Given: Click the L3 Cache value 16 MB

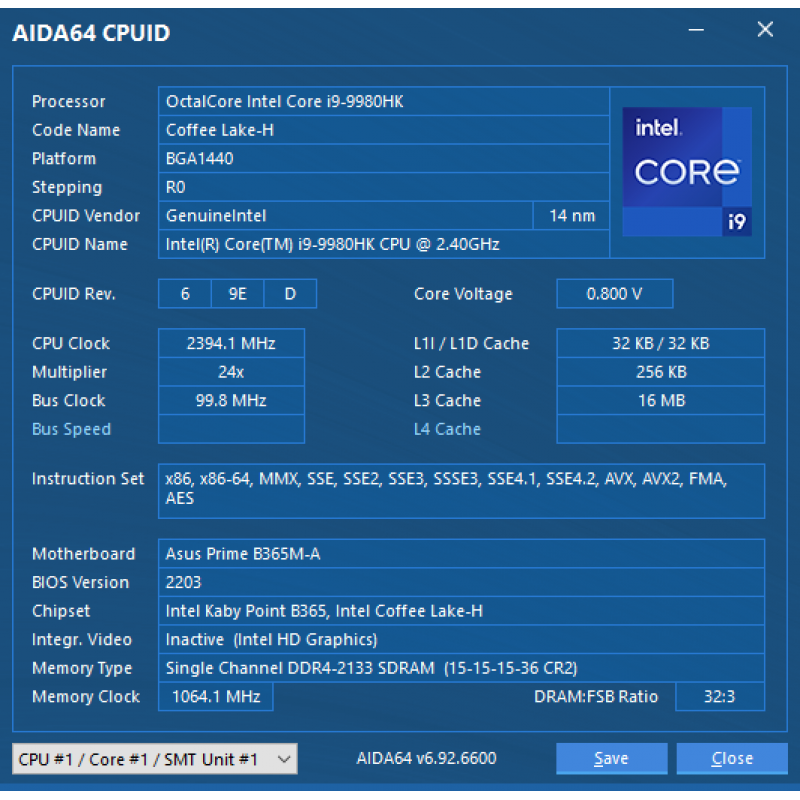Looking at the screenshot, I should (x=661, y=401).
